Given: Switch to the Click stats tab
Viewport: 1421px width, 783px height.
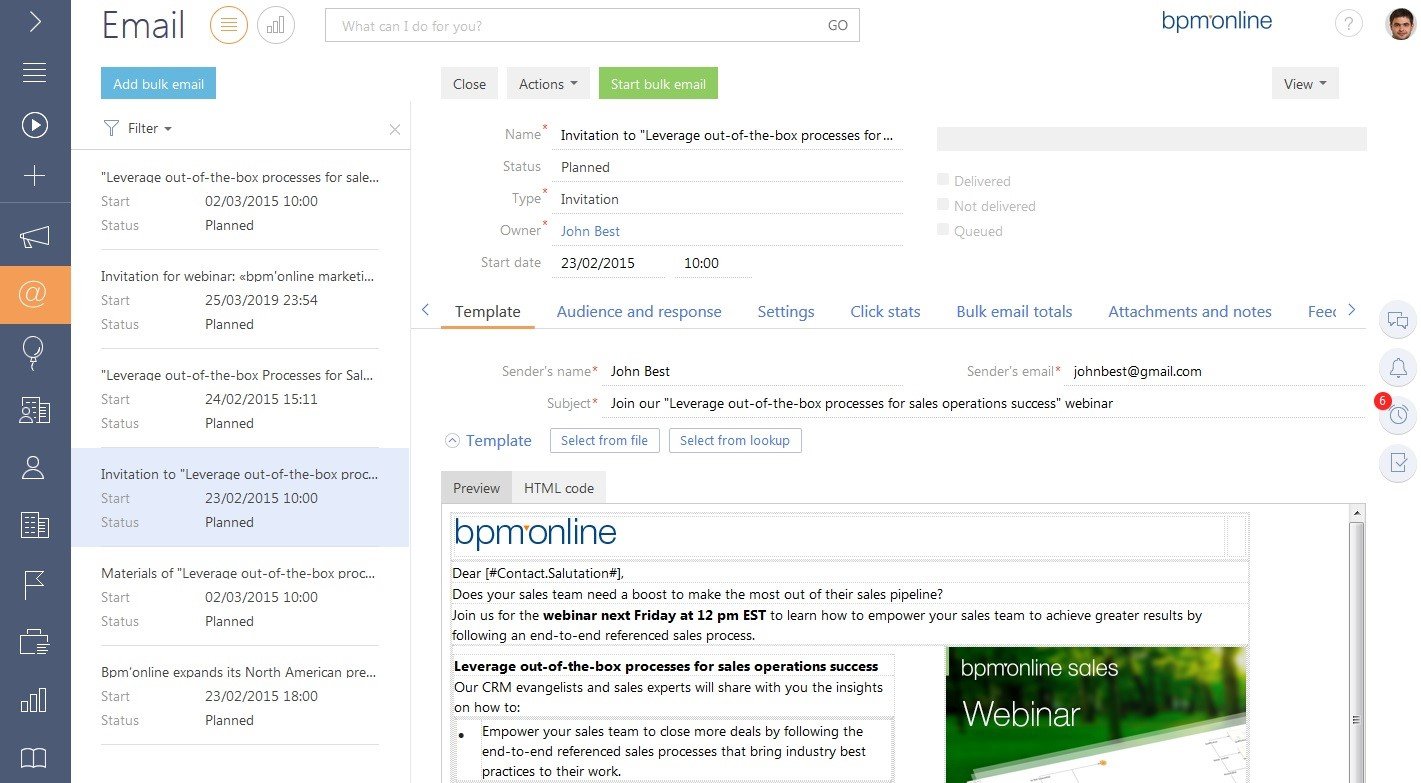Looking at the screenshot, I should (885, 311).
